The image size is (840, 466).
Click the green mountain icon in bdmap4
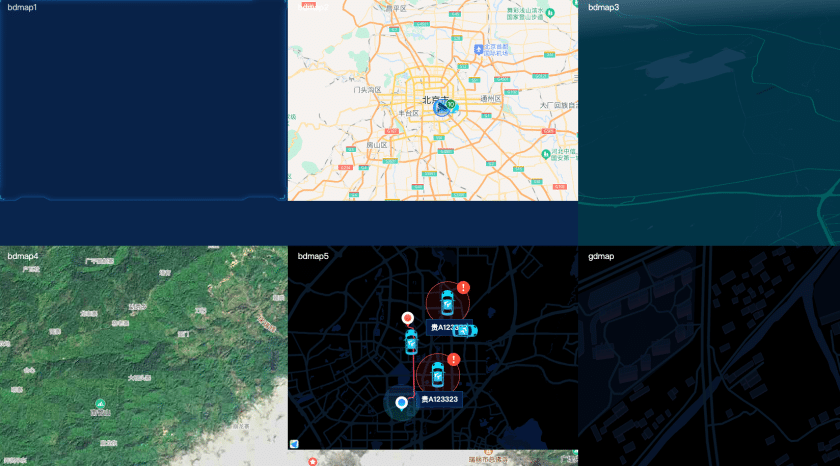coord(100,403)
